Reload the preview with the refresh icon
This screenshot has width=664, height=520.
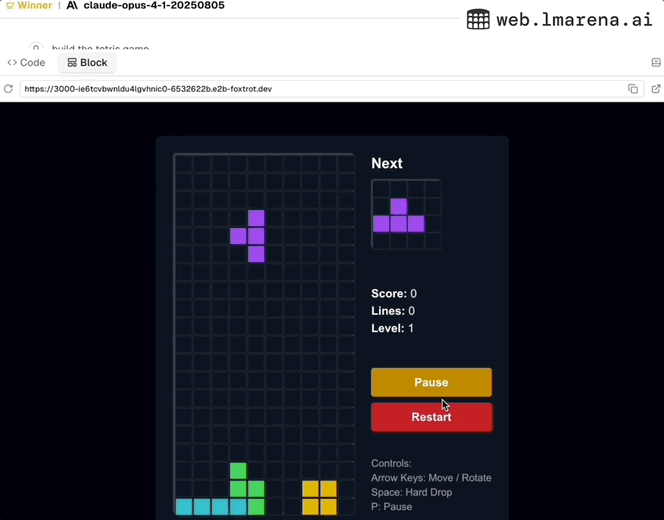point(8,89)
